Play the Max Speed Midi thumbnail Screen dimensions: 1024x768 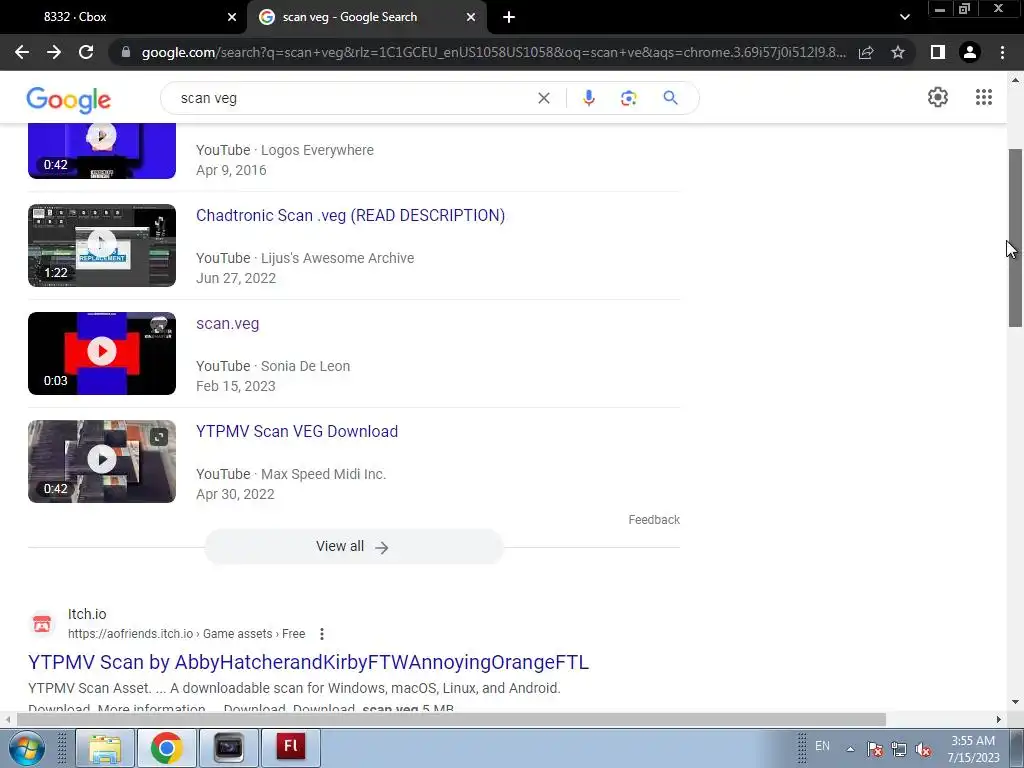[x=102, y=461]
